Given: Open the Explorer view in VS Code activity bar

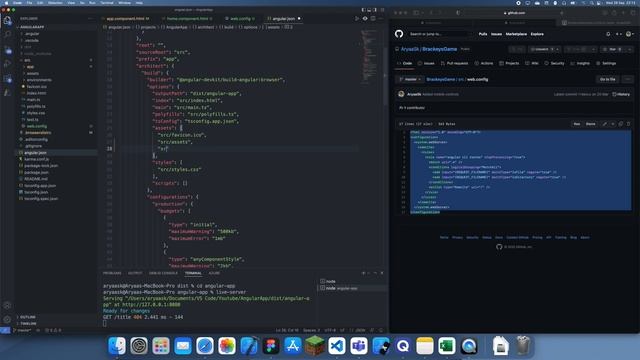Looking at the screenshot, I should 7,20.
